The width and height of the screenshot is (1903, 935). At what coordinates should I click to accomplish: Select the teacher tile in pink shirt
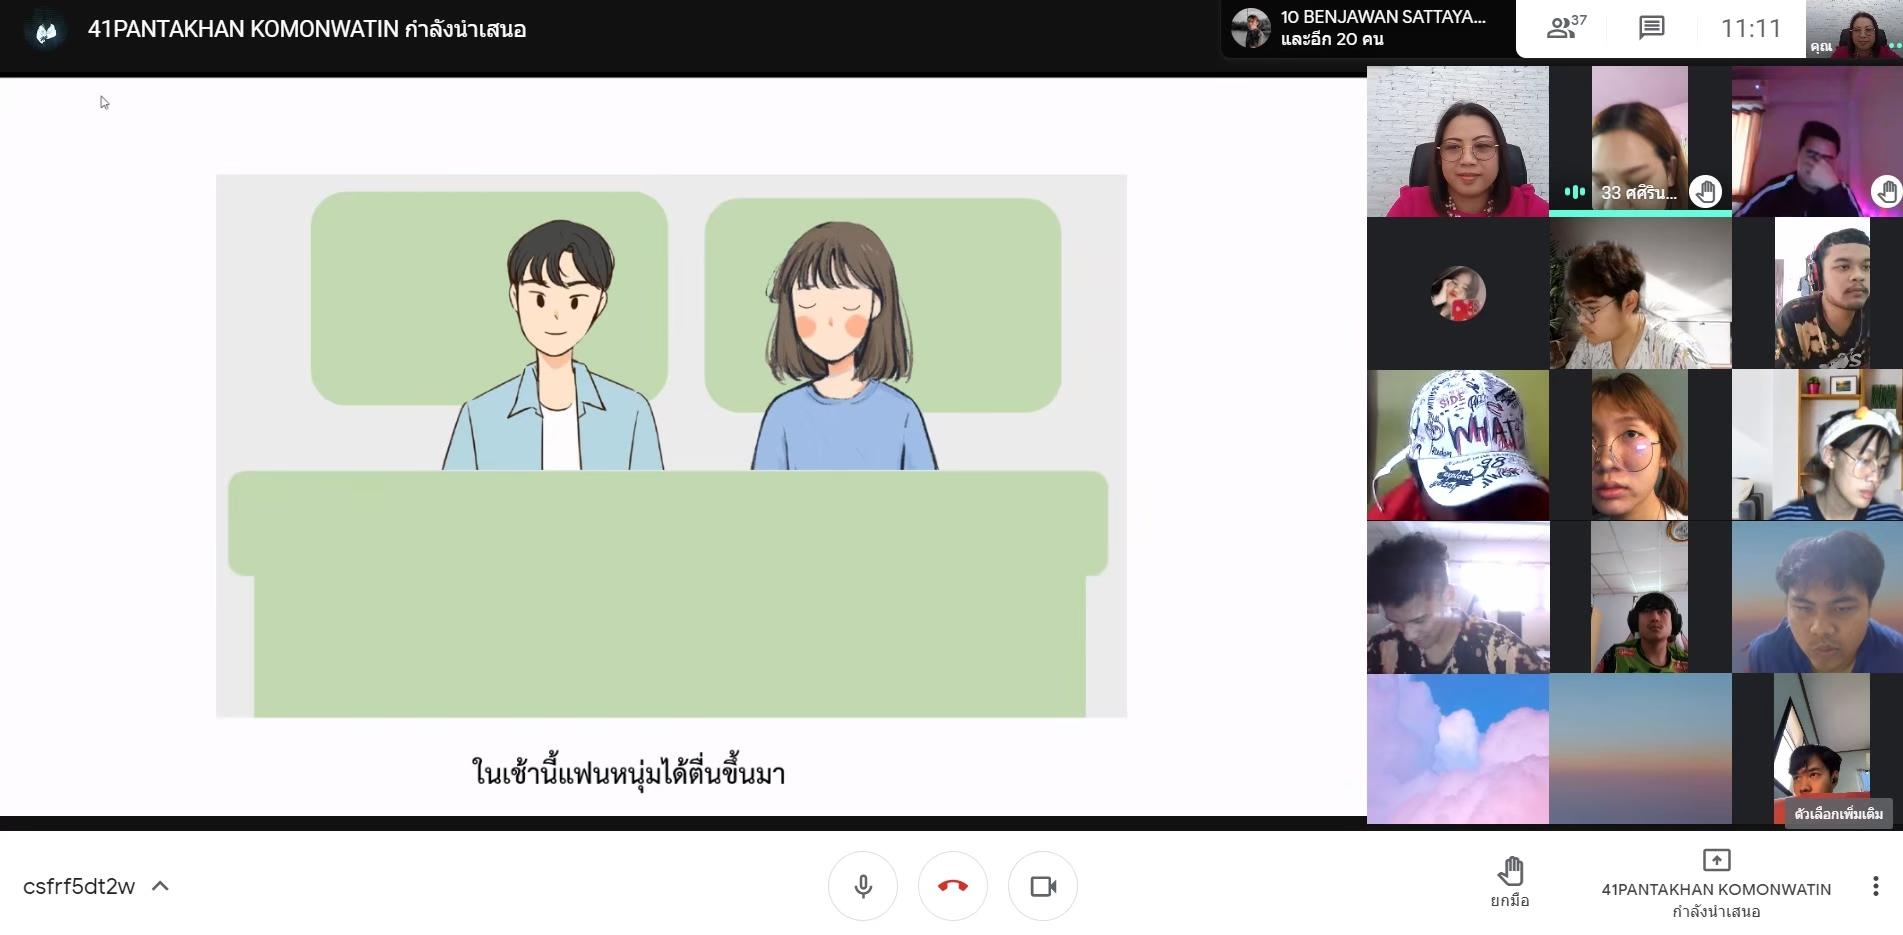pos(1458,142)
